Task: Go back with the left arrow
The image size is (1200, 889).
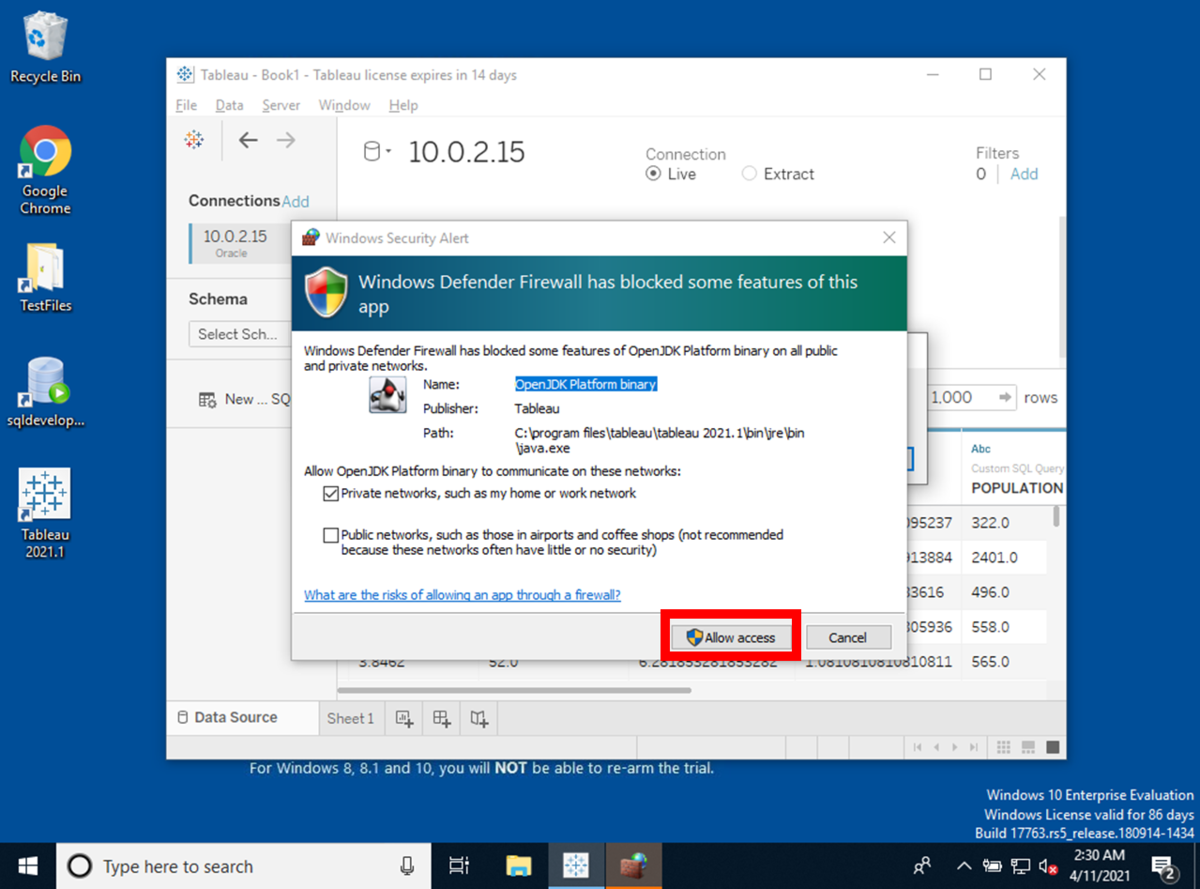Action: click(248, 140)
